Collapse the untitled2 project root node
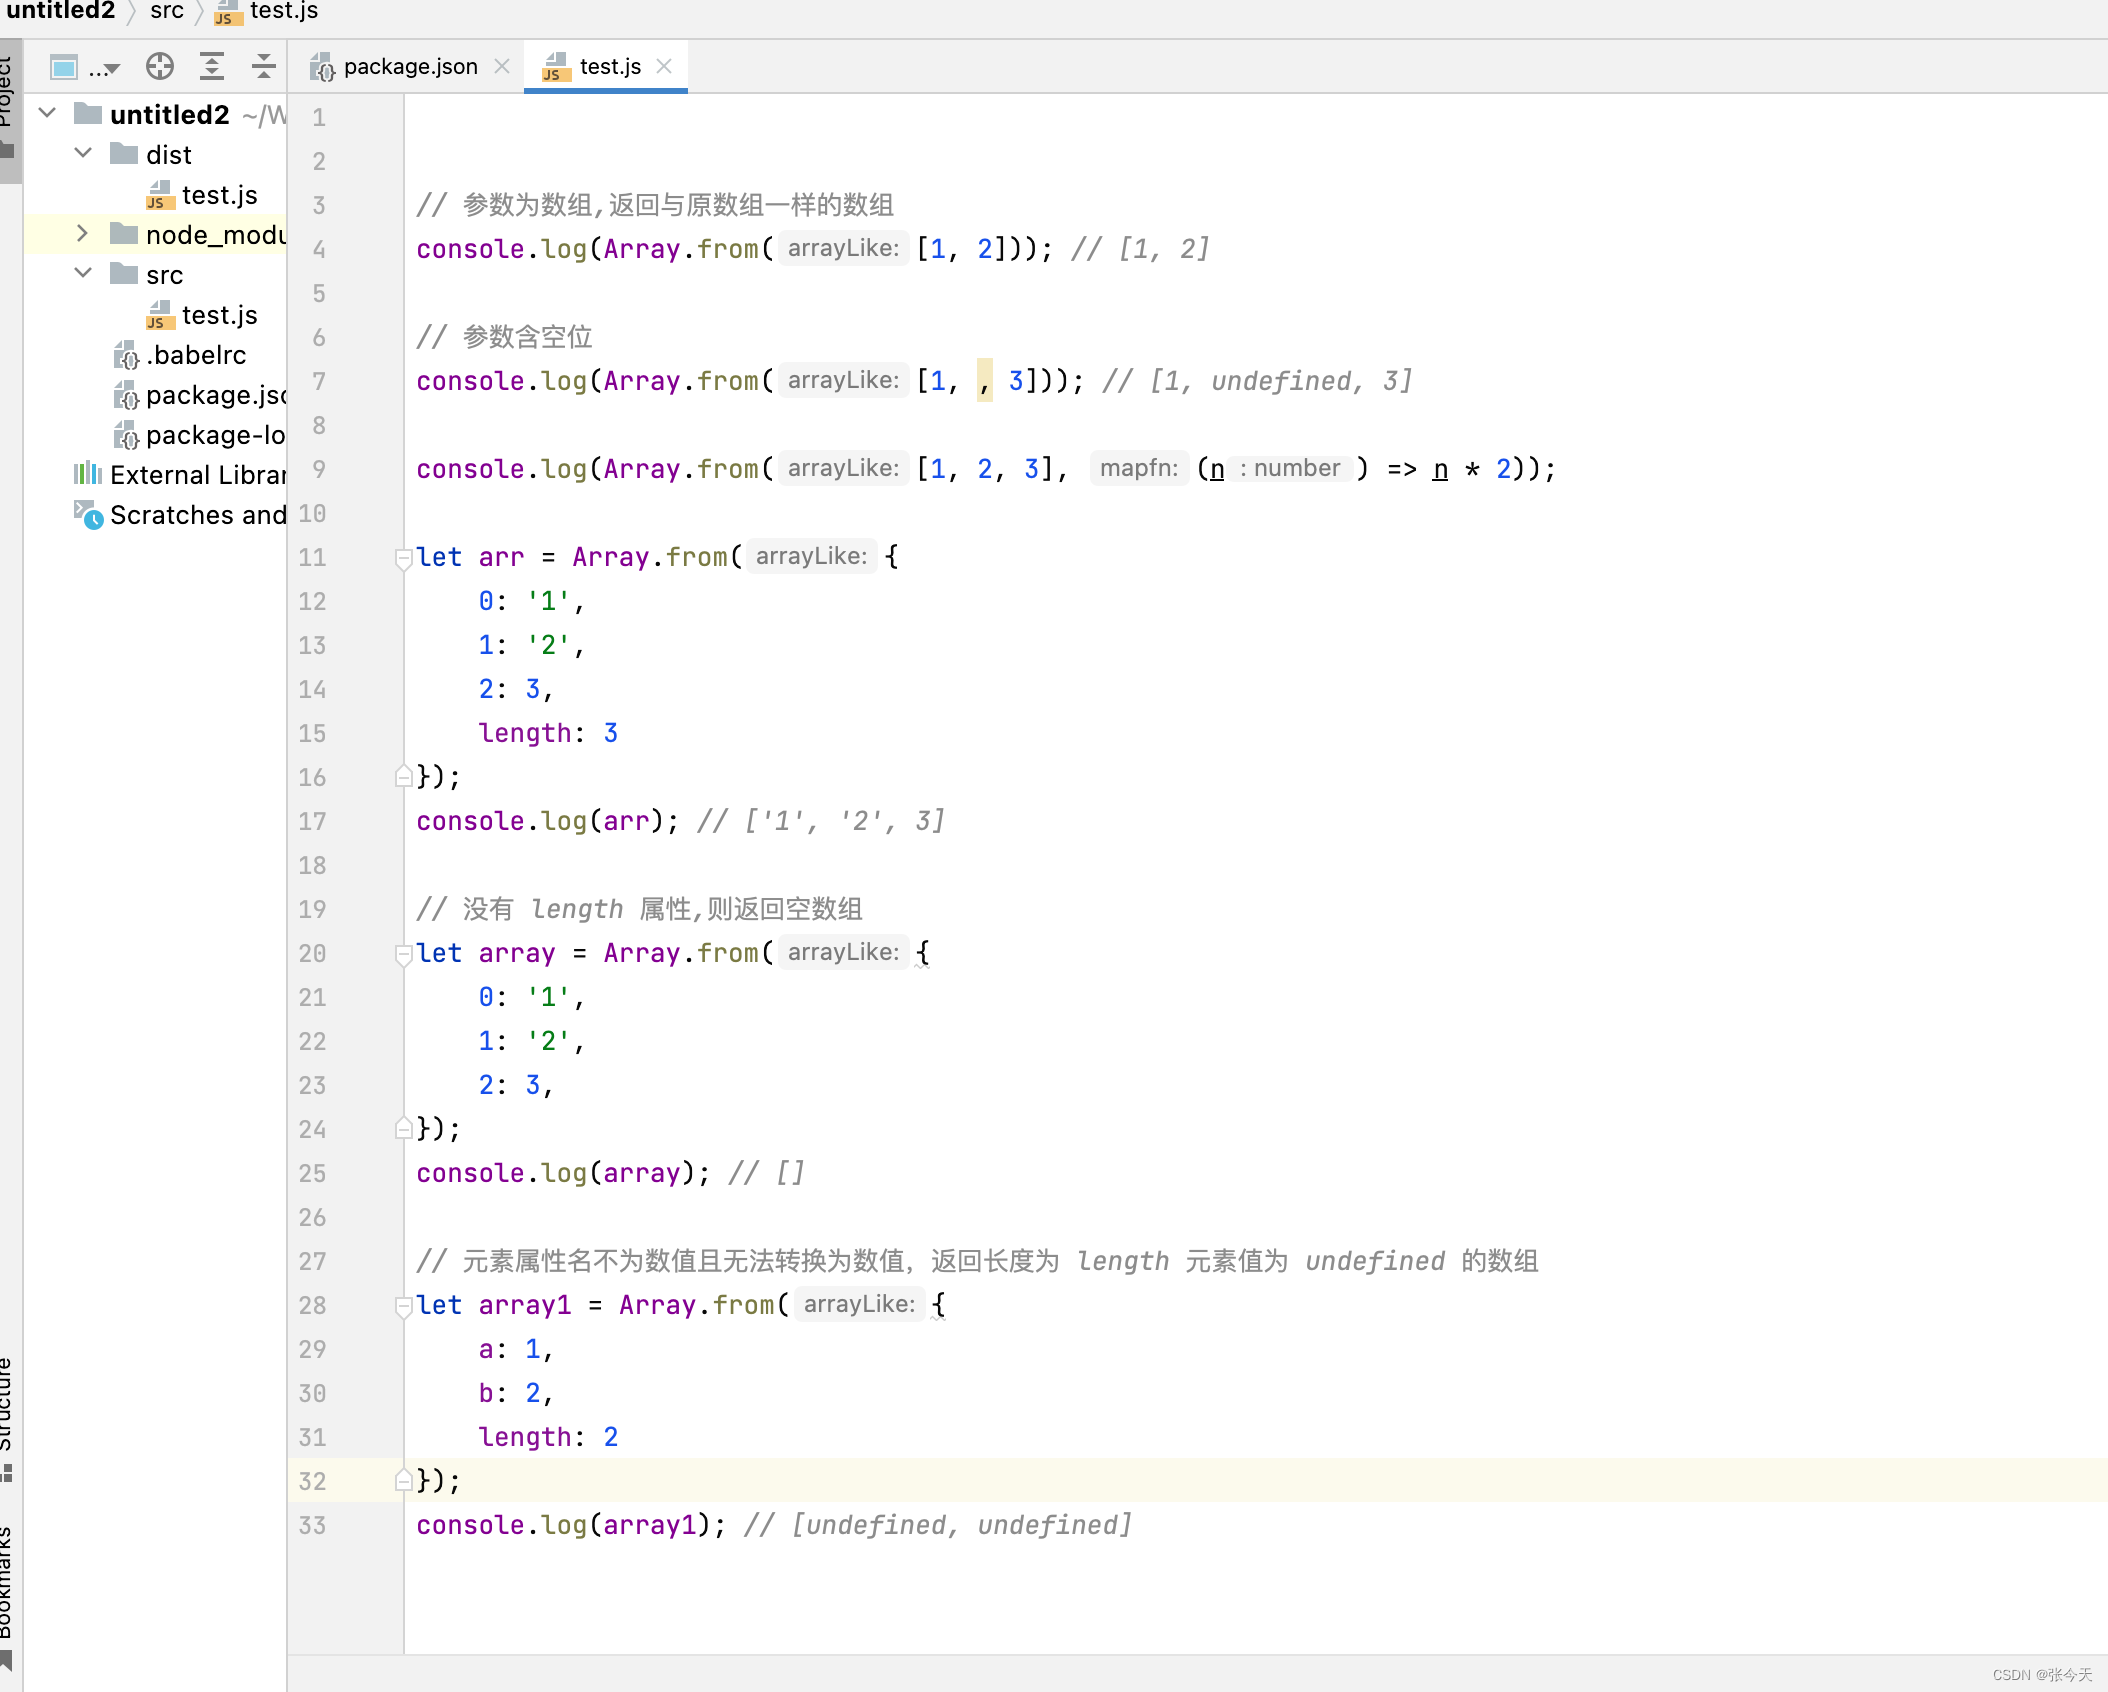Image resolution: width=2108 pixels, height=1692 pixels. 47,114
